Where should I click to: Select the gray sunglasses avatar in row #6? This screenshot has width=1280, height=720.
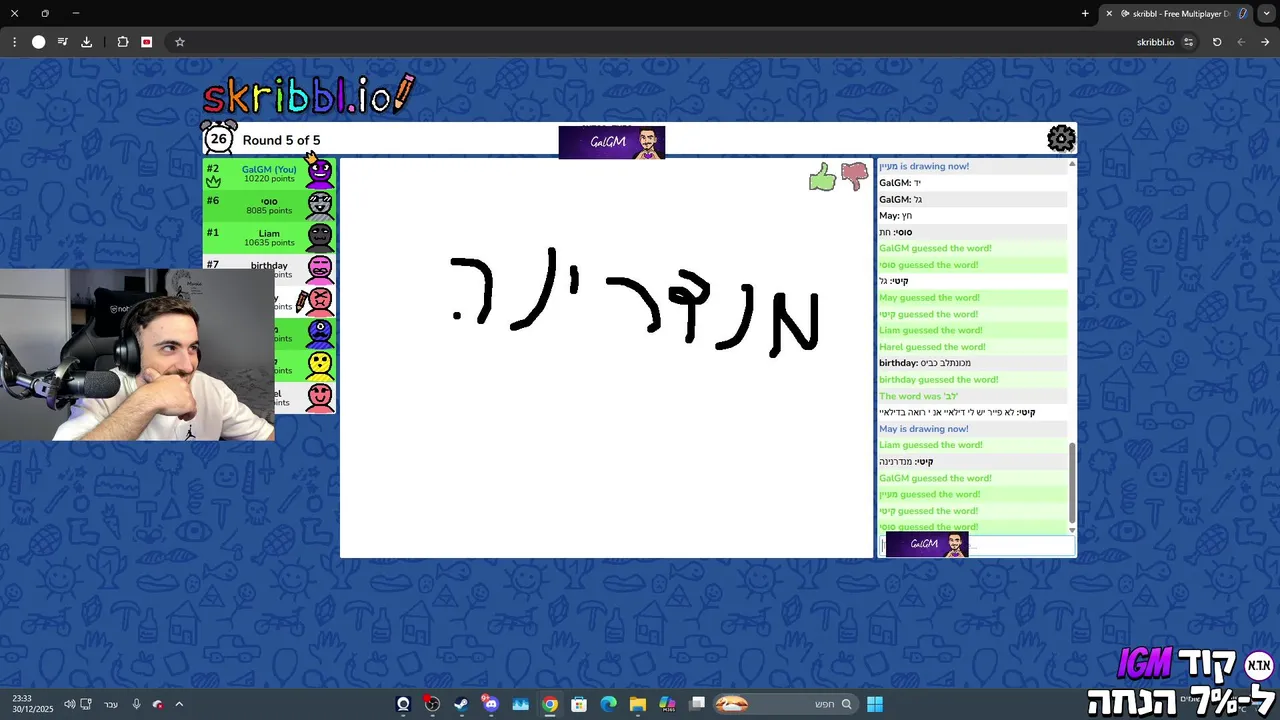tap(320, 205)
